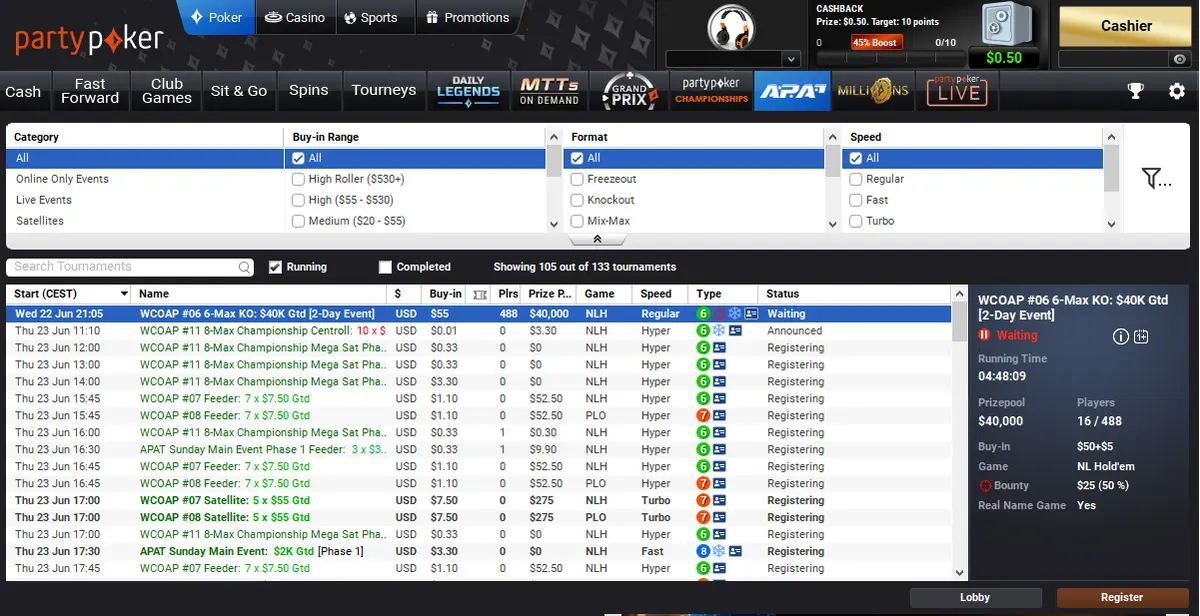Image resolution: width=1200 pixels, height=616 pixels.
Task: Open tournament info icon in details panel
Action: [x=1121, y=336]
